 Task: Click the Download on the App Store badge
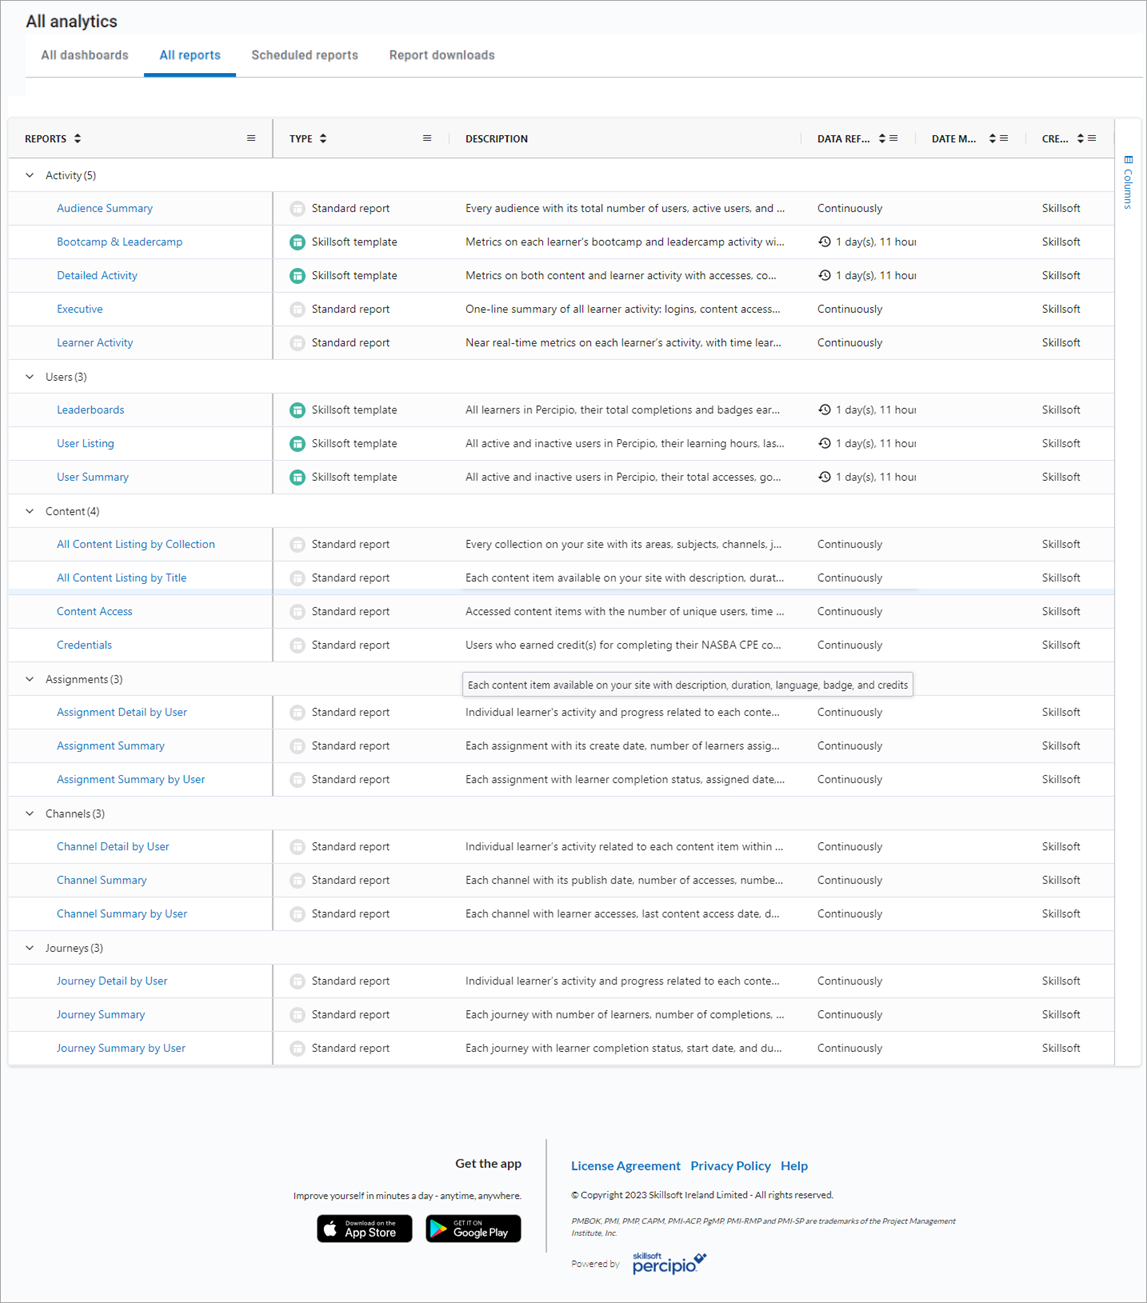(x=364, y=1228)
